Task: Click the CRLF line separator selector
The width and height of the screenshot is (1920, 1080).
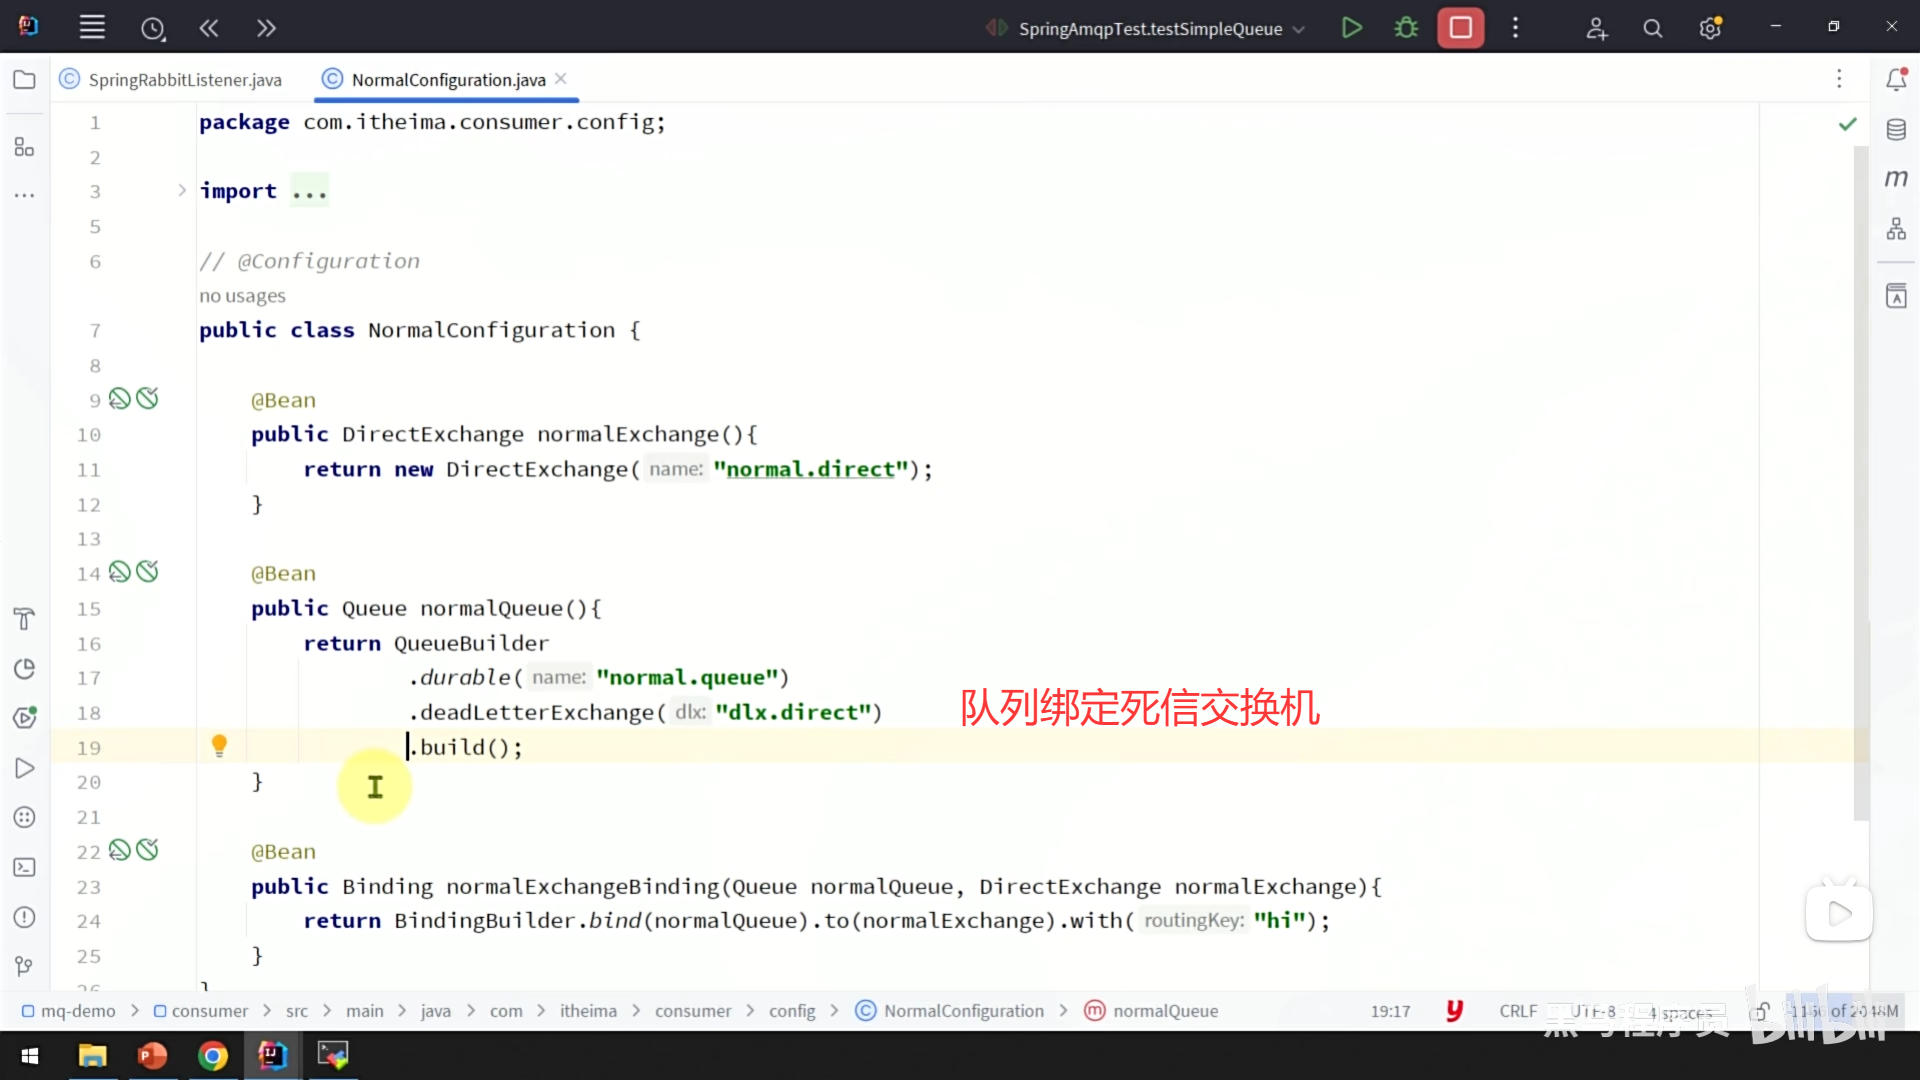Action: click(x=1517, y=1011)
